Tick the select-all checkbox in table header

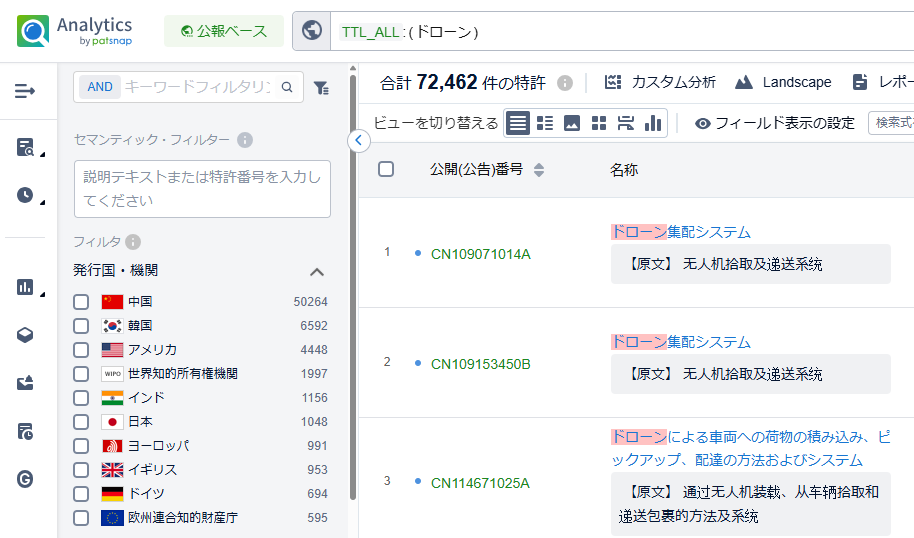coord(386,169)
